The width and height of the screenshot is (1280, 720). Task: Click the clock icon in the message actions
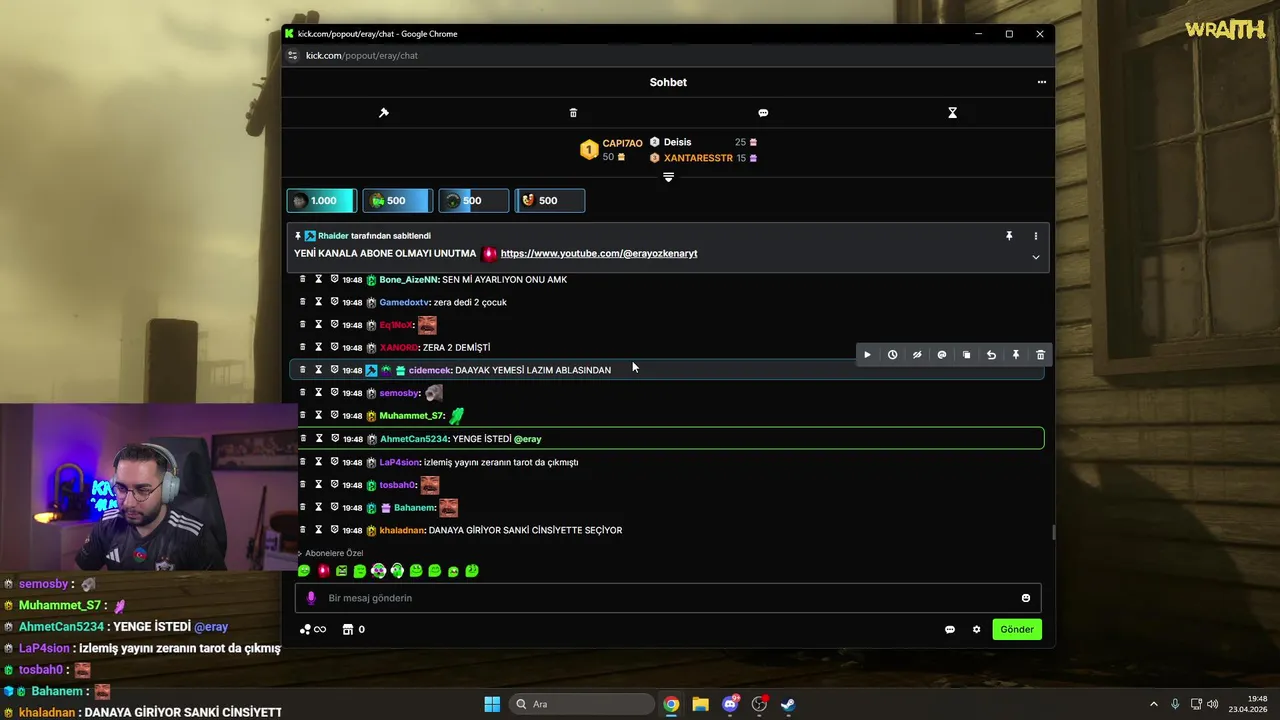tap(892, 355)
